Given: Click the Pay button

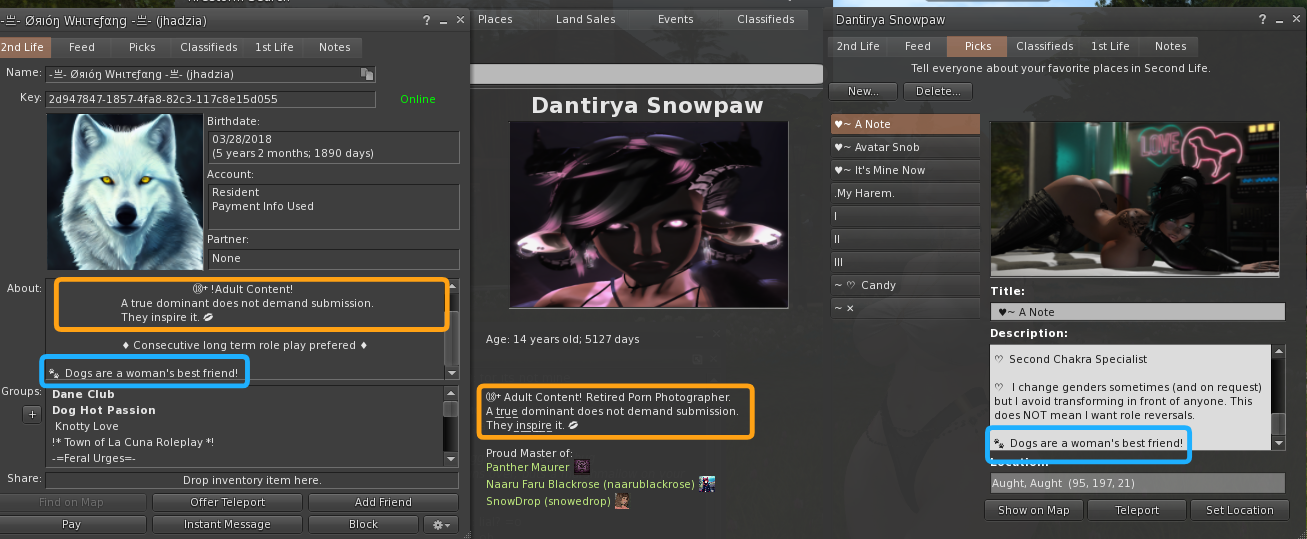Looking at the screenshot, I should pos(71,524).
